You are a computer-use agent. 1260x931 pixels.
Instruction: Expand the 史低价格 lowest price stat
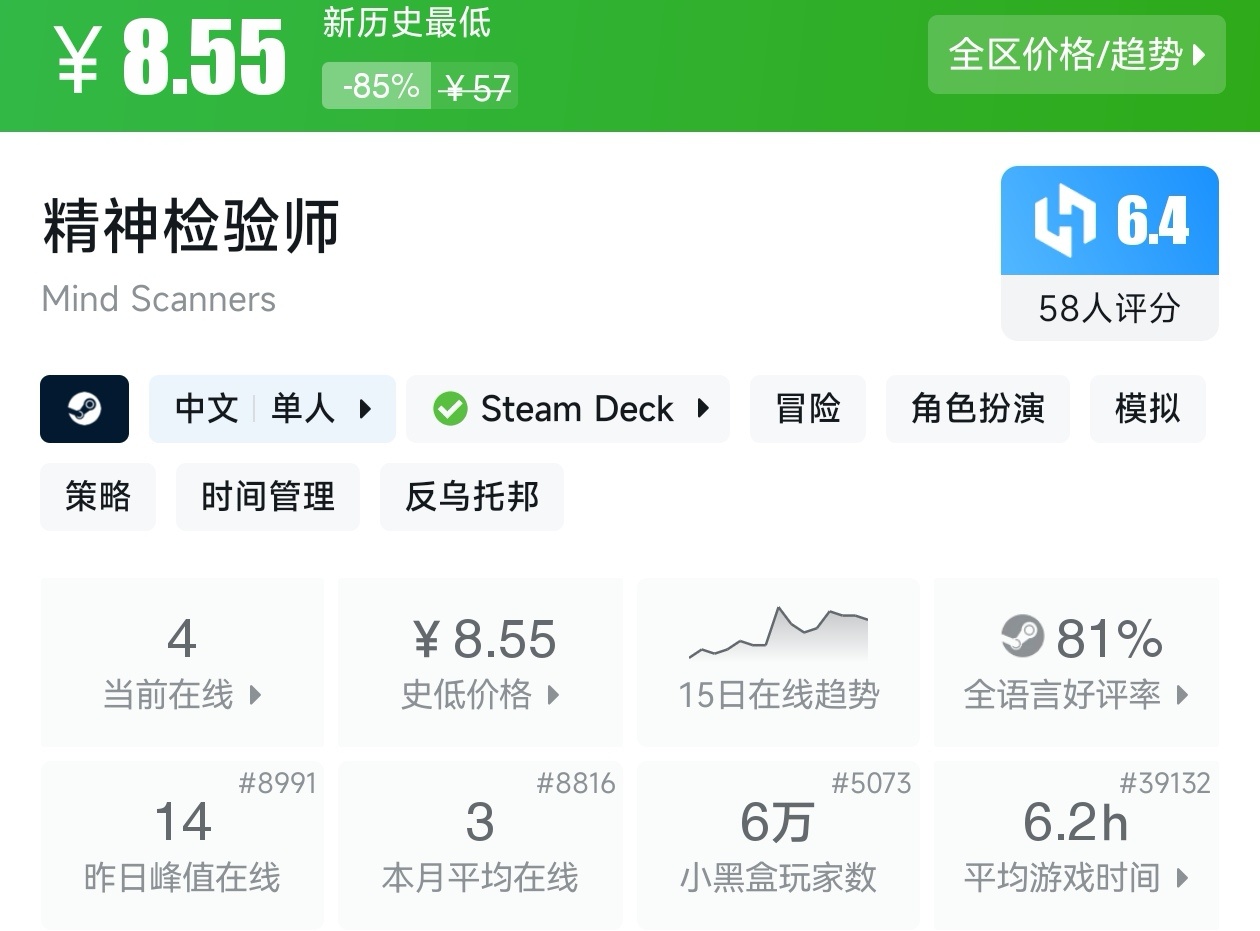[x=481, y=662]
